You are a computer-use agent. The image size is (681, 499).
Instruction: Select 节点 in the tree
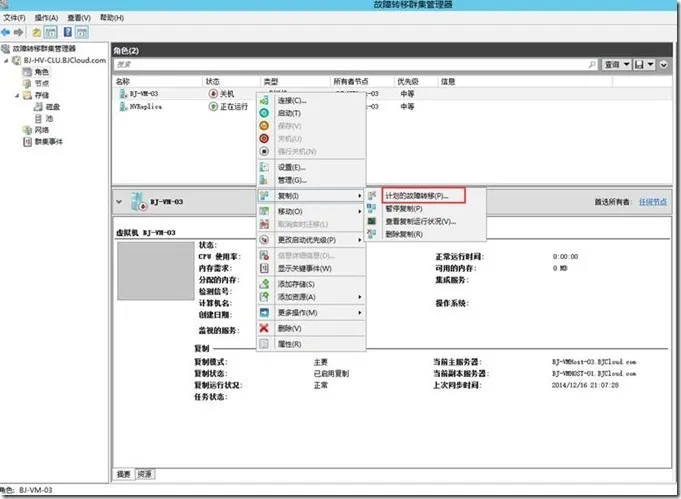click(x=42, y=83)
